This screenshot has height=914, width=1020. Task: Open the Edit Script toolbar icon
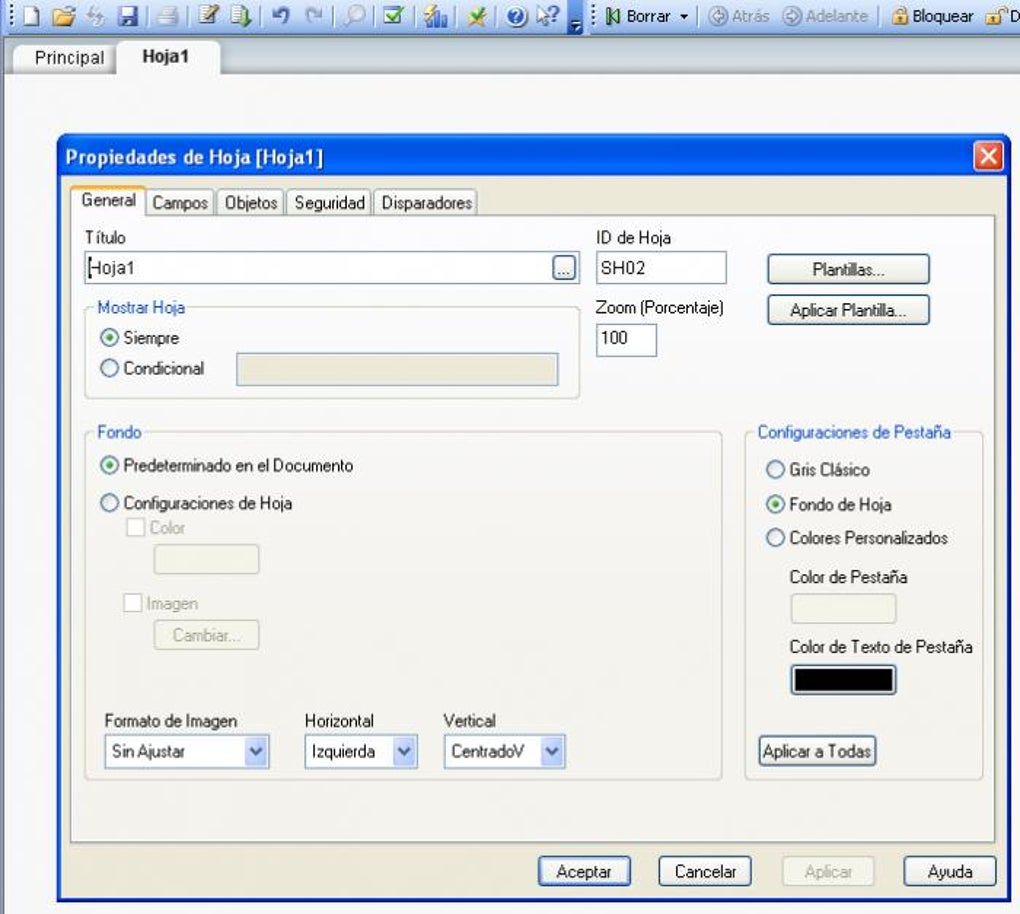tap(208, 16)
